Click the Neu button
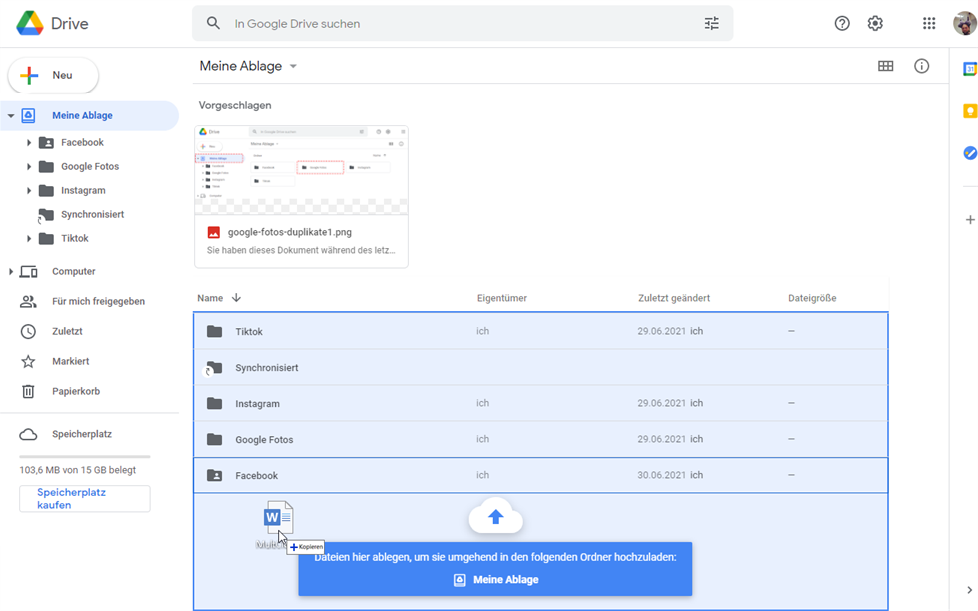The height and width of the screenshot is (611, 978). click(53, 75)
